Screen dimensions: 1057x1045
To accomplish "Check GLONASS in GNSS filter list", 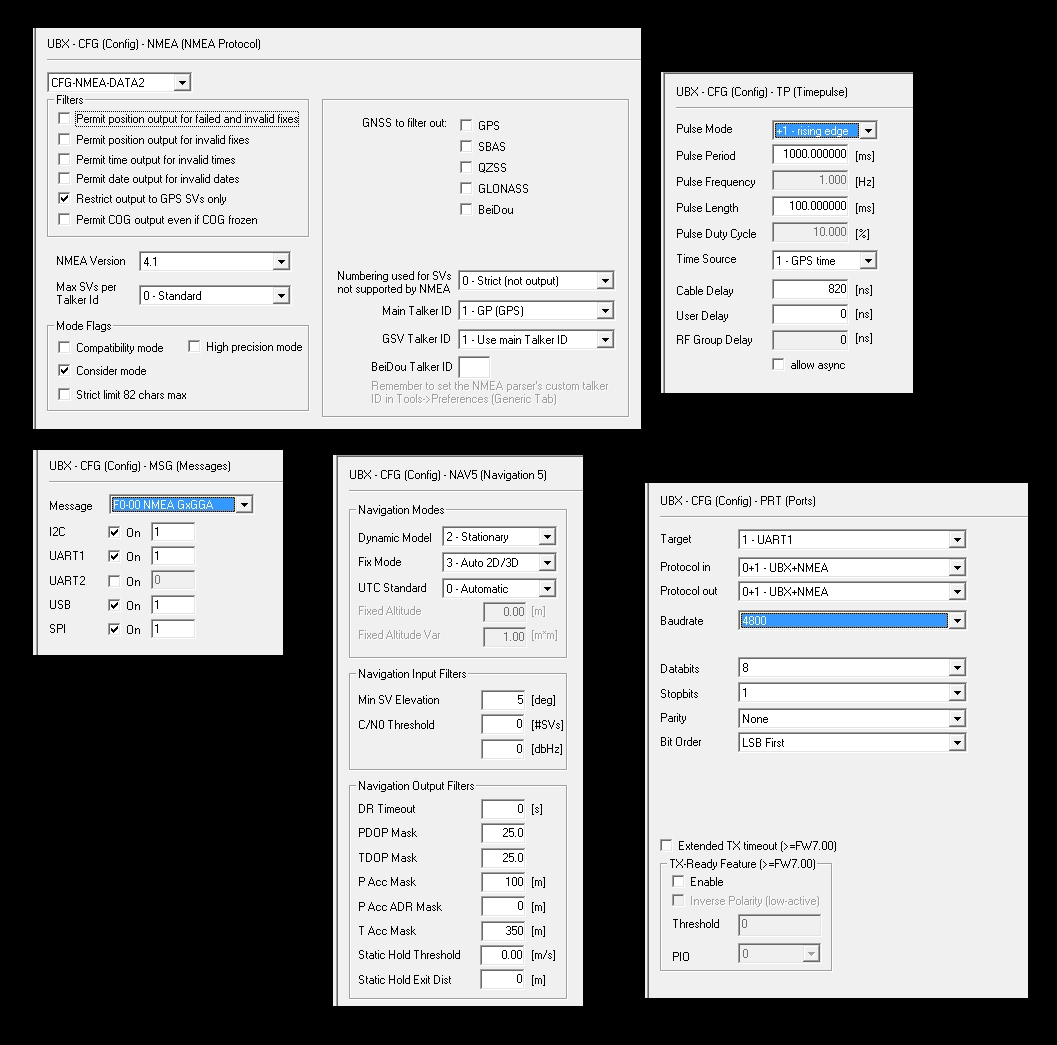I will click(466, 188).
